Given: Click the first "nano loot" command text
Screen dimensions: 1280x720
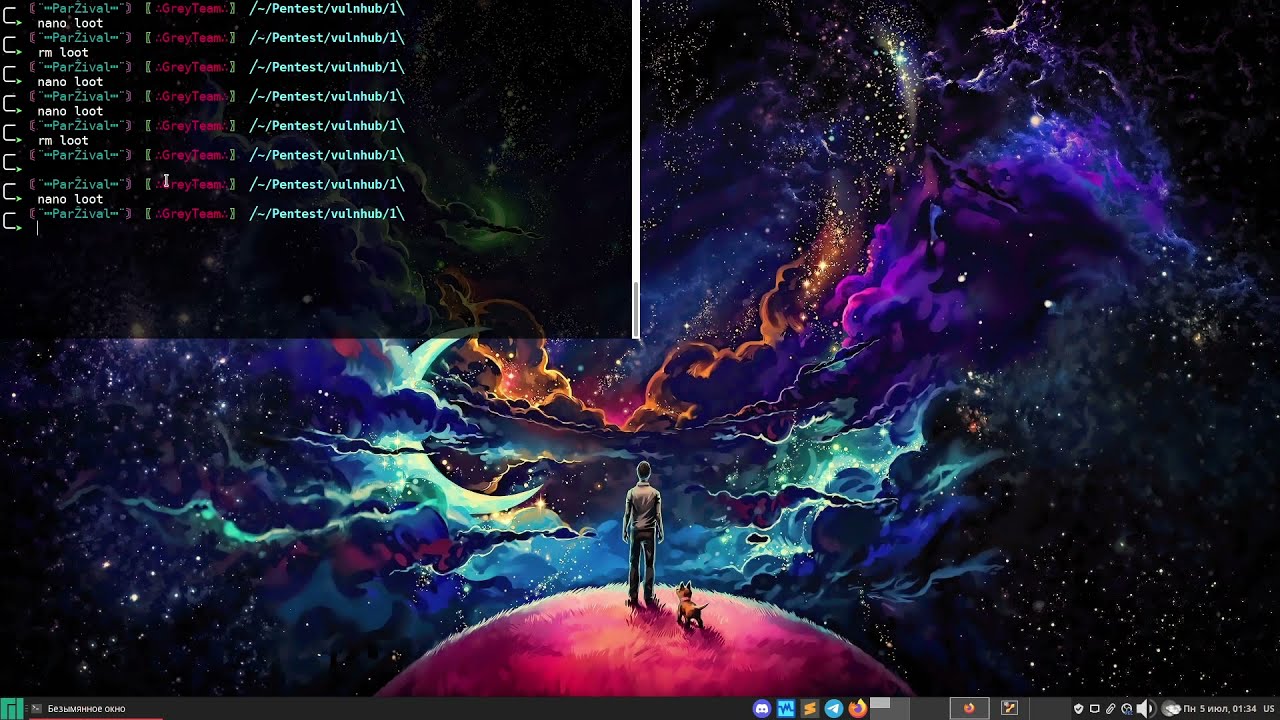Looking at the screenshot, I should (x=70, y=23).
